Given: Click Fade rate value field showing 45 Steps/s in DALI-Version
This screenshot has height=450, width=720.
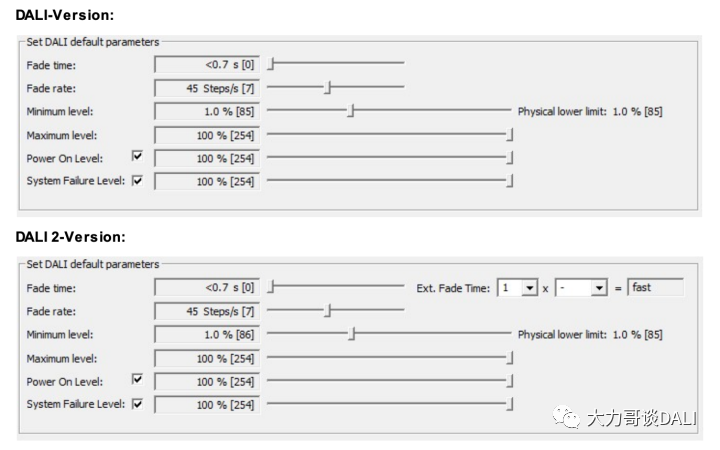Looking at the screenshot, I should coord(207,88).
